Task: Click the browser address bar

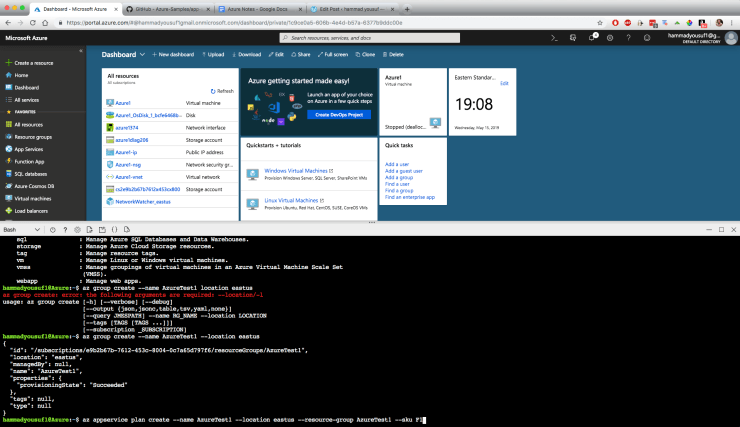Action: pyautogui.click(x=326, y=23)
